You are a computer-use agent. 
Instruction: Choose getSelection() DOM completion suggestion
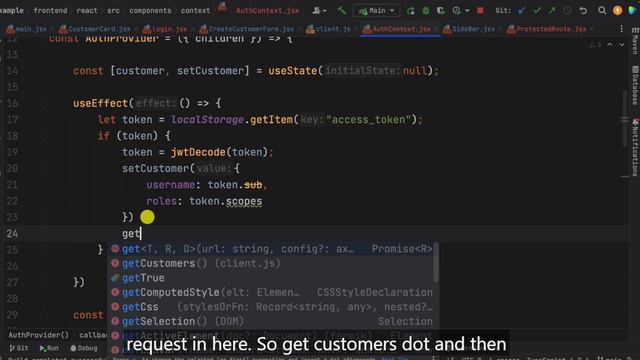[x=271, y=321]
